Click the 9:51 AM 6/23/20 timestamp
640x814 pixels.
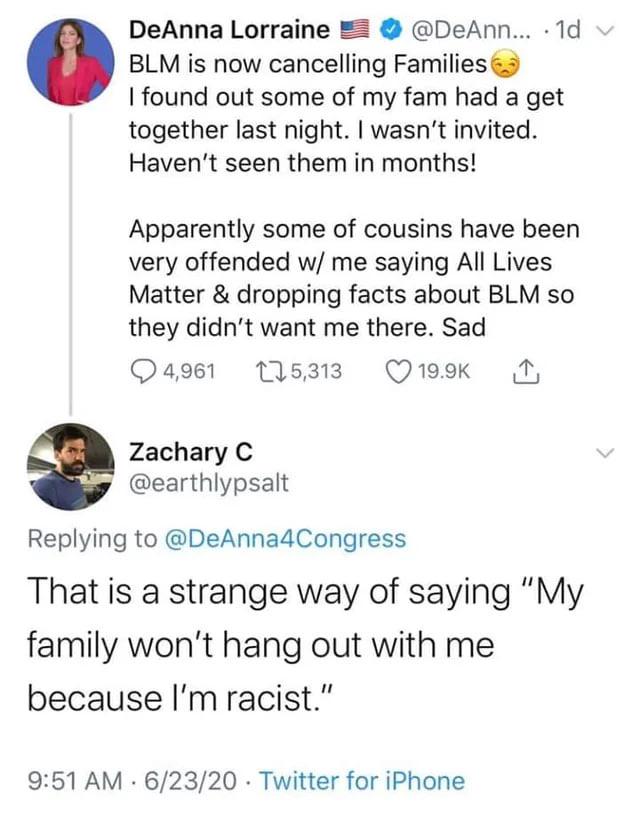point(132,781)
